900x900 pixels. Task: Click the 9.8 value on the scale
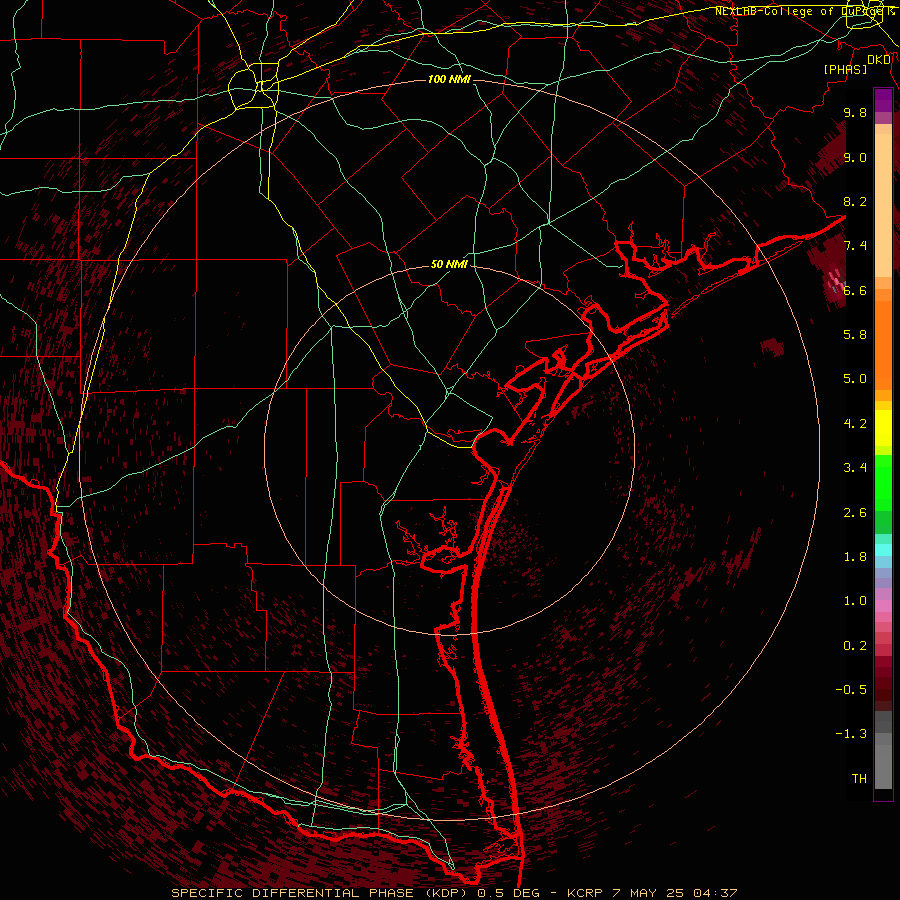click(x=855, y=112)
